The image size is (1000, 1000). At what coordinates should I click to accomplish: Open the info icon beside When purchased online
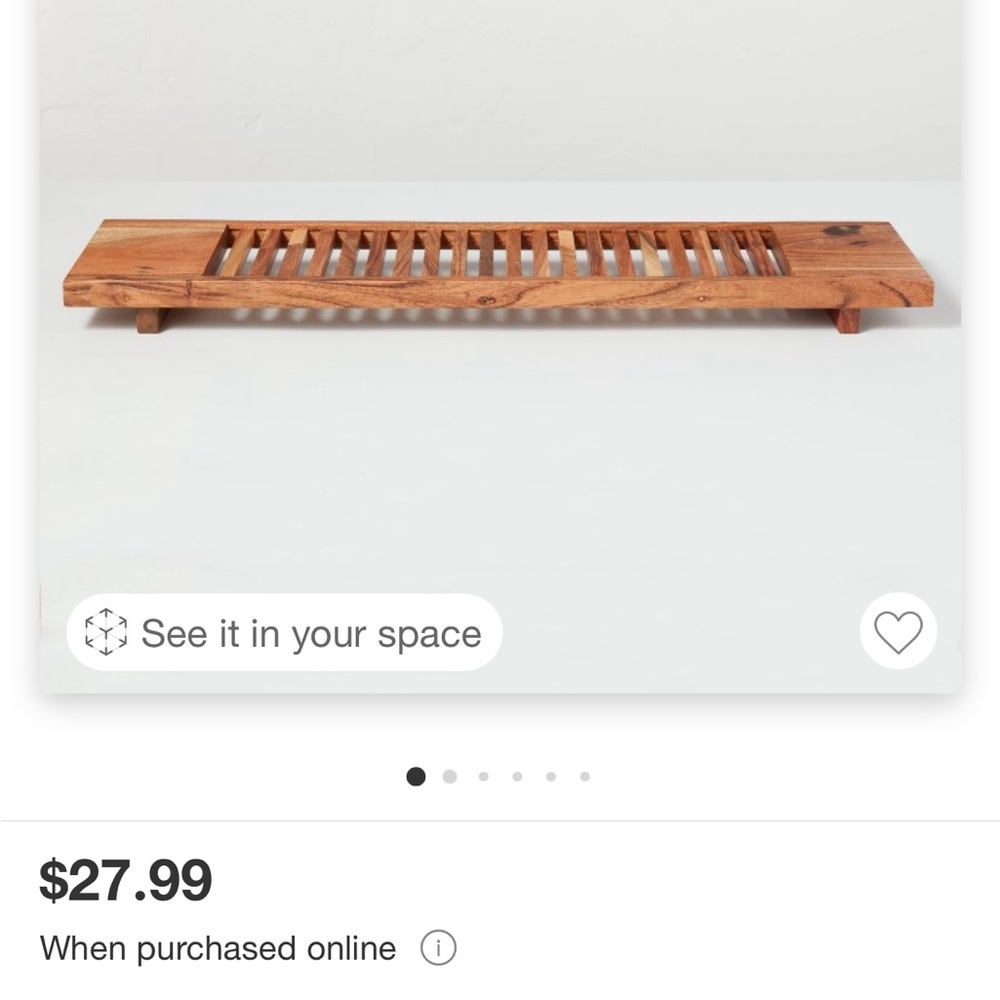[438, 947]
